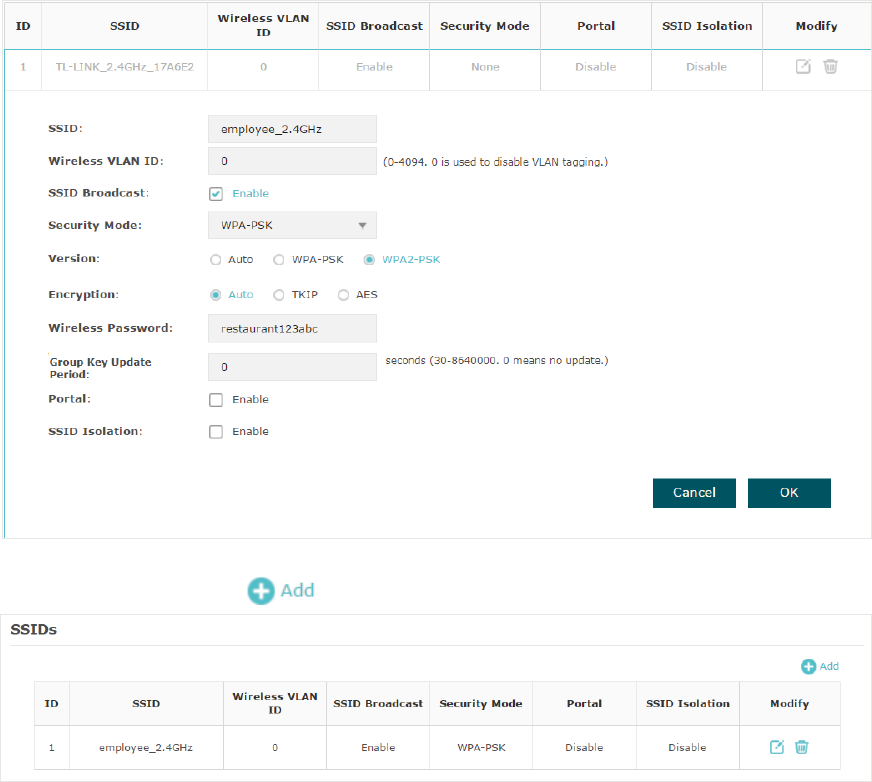The width and height of the screenshot is (872, 782).
Task: Select WPA2-PSK version radio button
Action: (x=369, y=260)
